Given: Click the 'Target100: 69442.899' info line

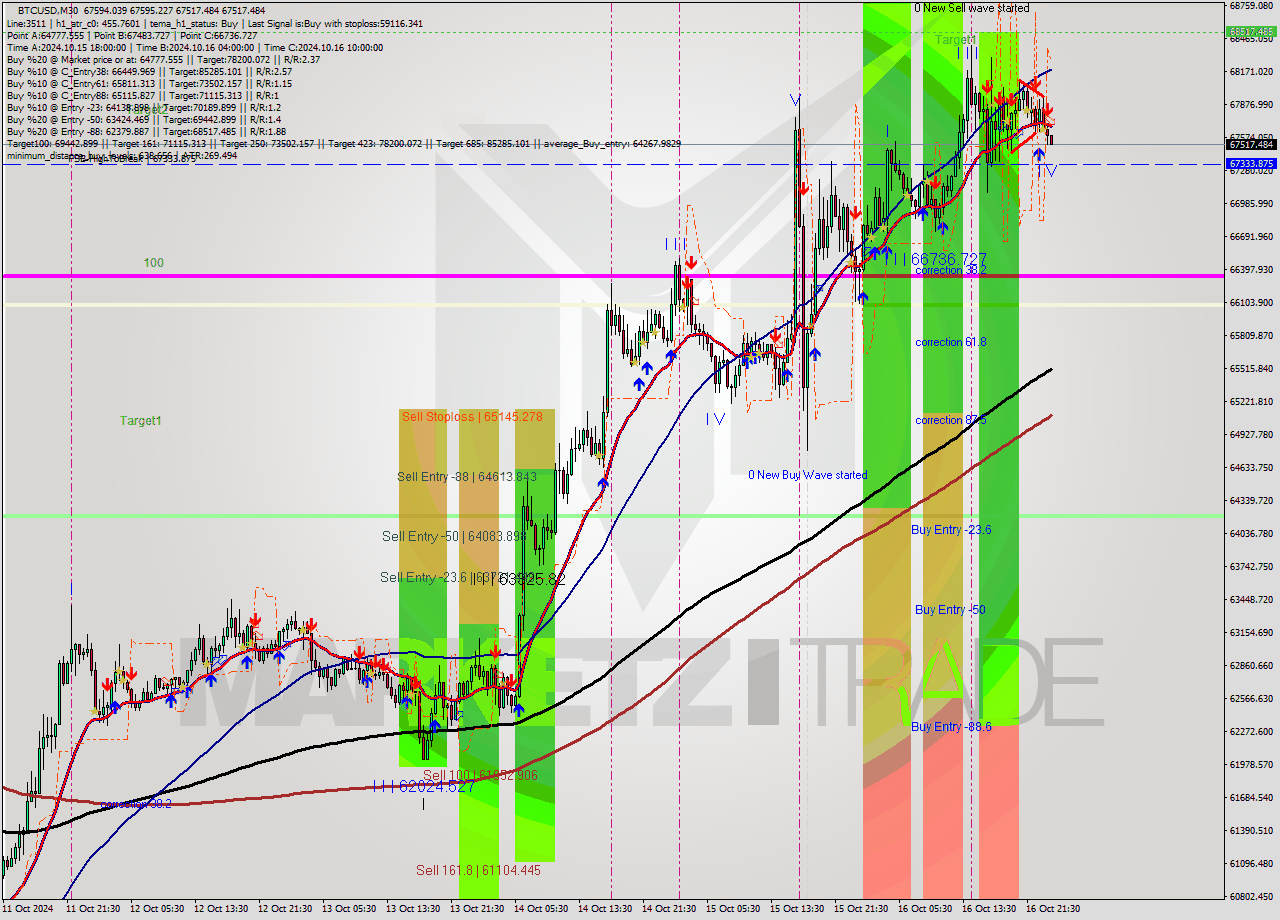Looking at the screenshot, I should pos(343,144).
